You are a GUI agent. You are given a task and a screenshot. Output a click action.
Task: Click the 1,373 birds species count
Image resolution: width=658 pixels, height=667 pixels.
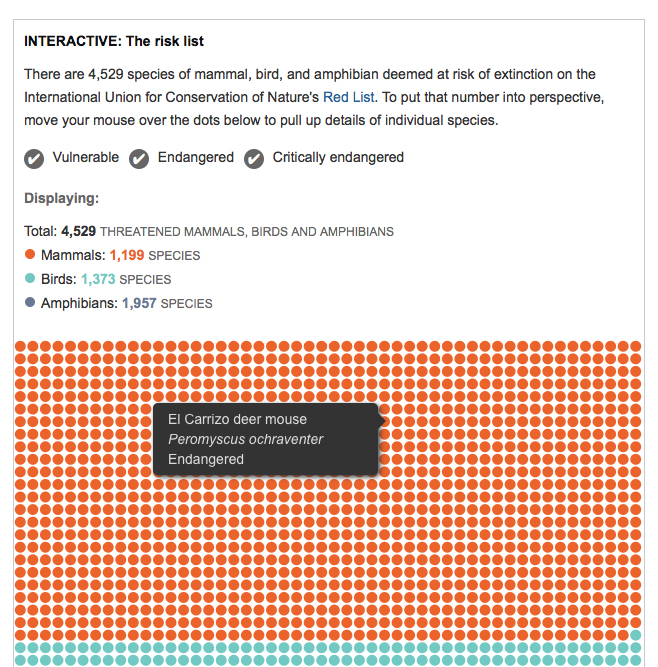97,279
